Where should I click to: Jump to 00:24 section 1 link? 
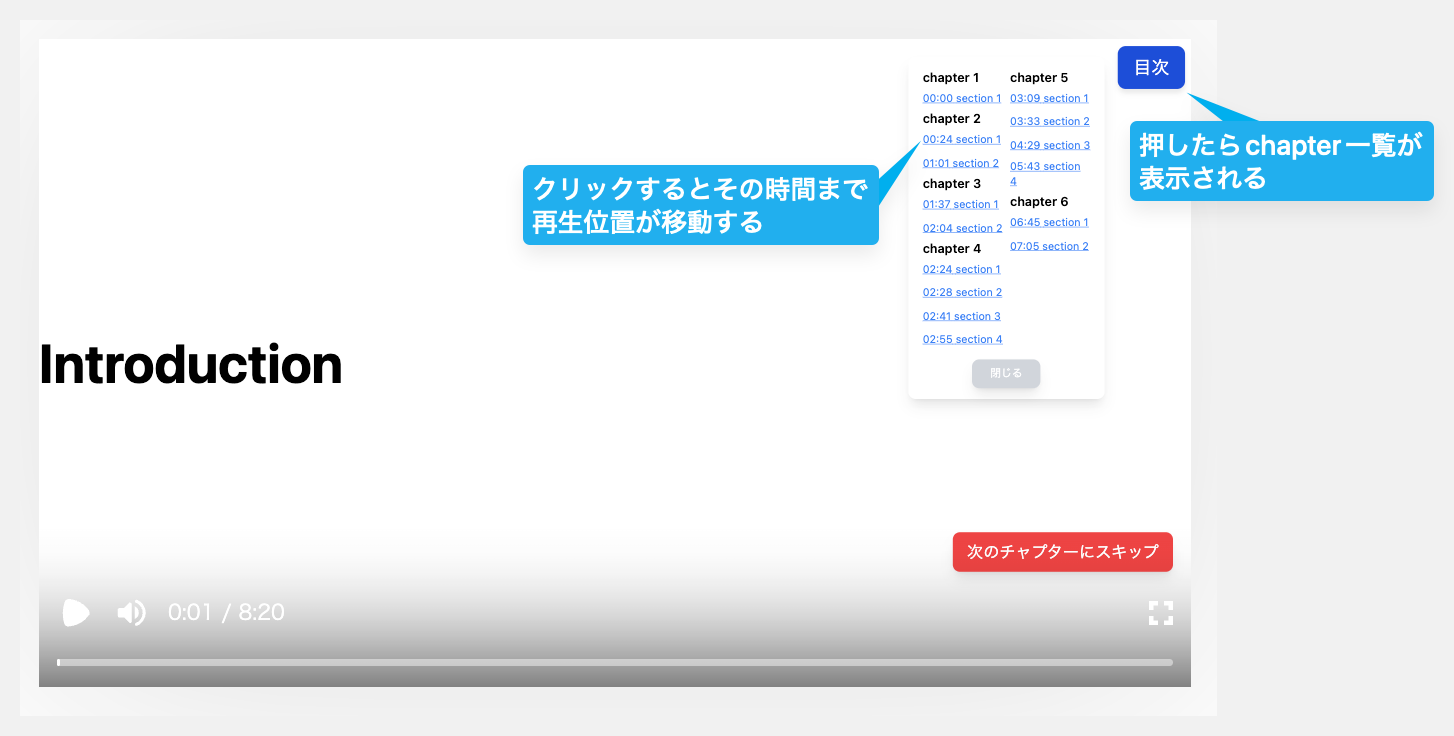click(x=962, y=139)
